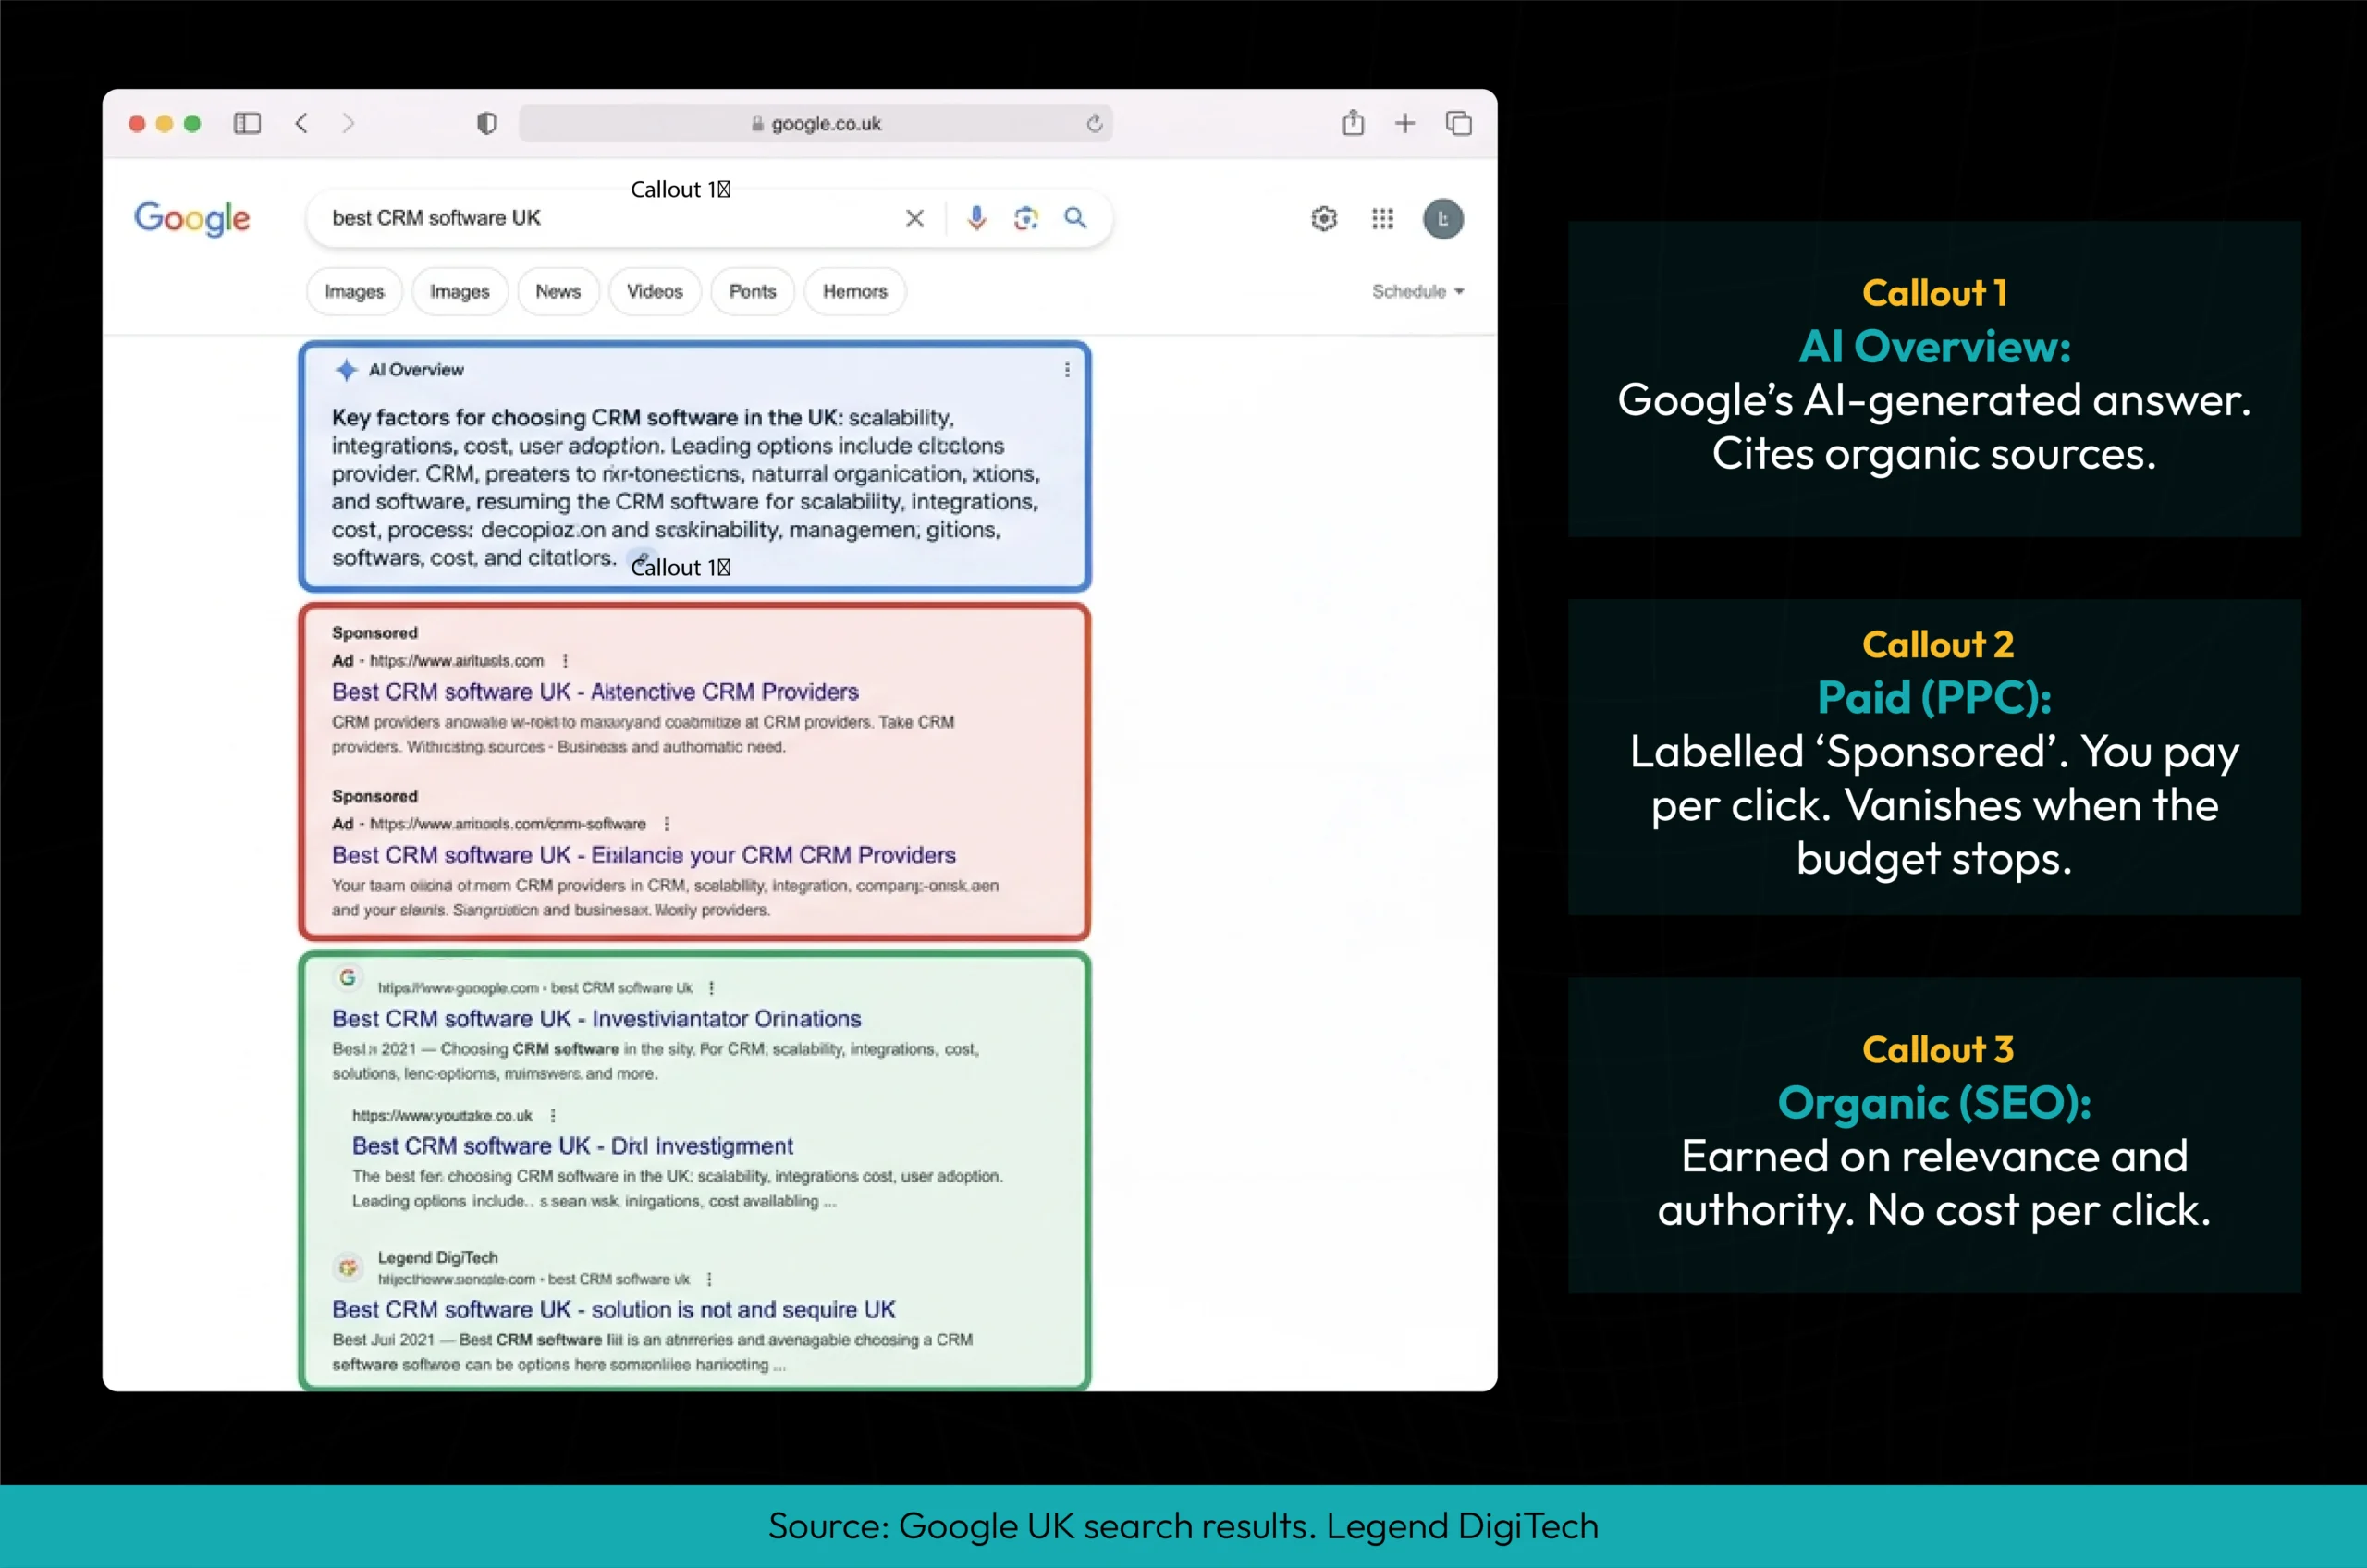The height and width of the screenshot is (1568, 2367).
Task: Go back with the browser back arrow
Action: (x=302, y=123)
